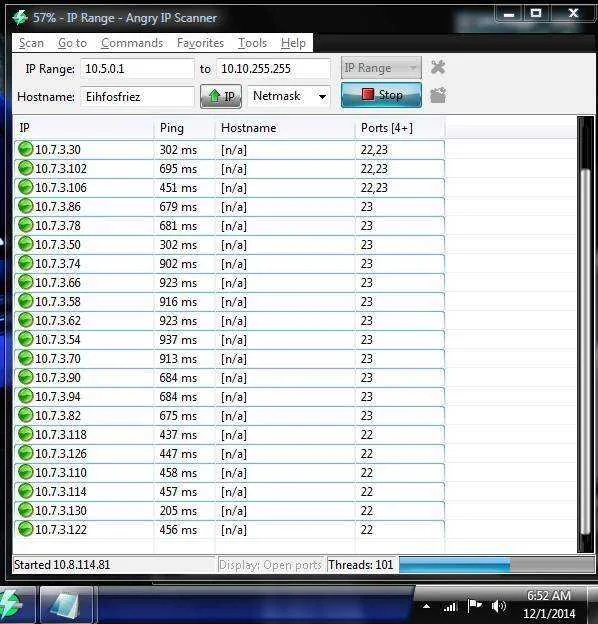The width and height of the screenshot is (598, 624).
Task: Click the green status icon for 10.7.3.62
Action: [25, 320]
